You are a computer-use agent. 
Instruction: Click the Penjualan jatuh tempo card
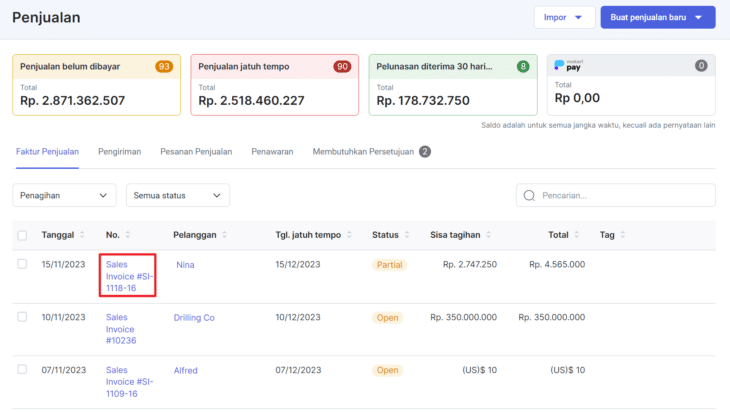pos(274,84)
